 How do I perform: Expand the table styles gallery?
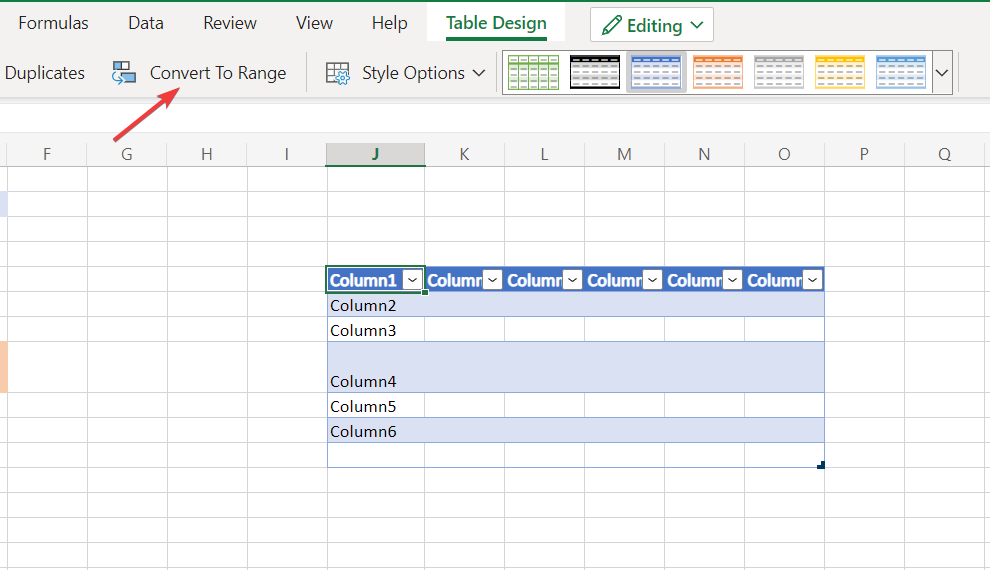942,73
